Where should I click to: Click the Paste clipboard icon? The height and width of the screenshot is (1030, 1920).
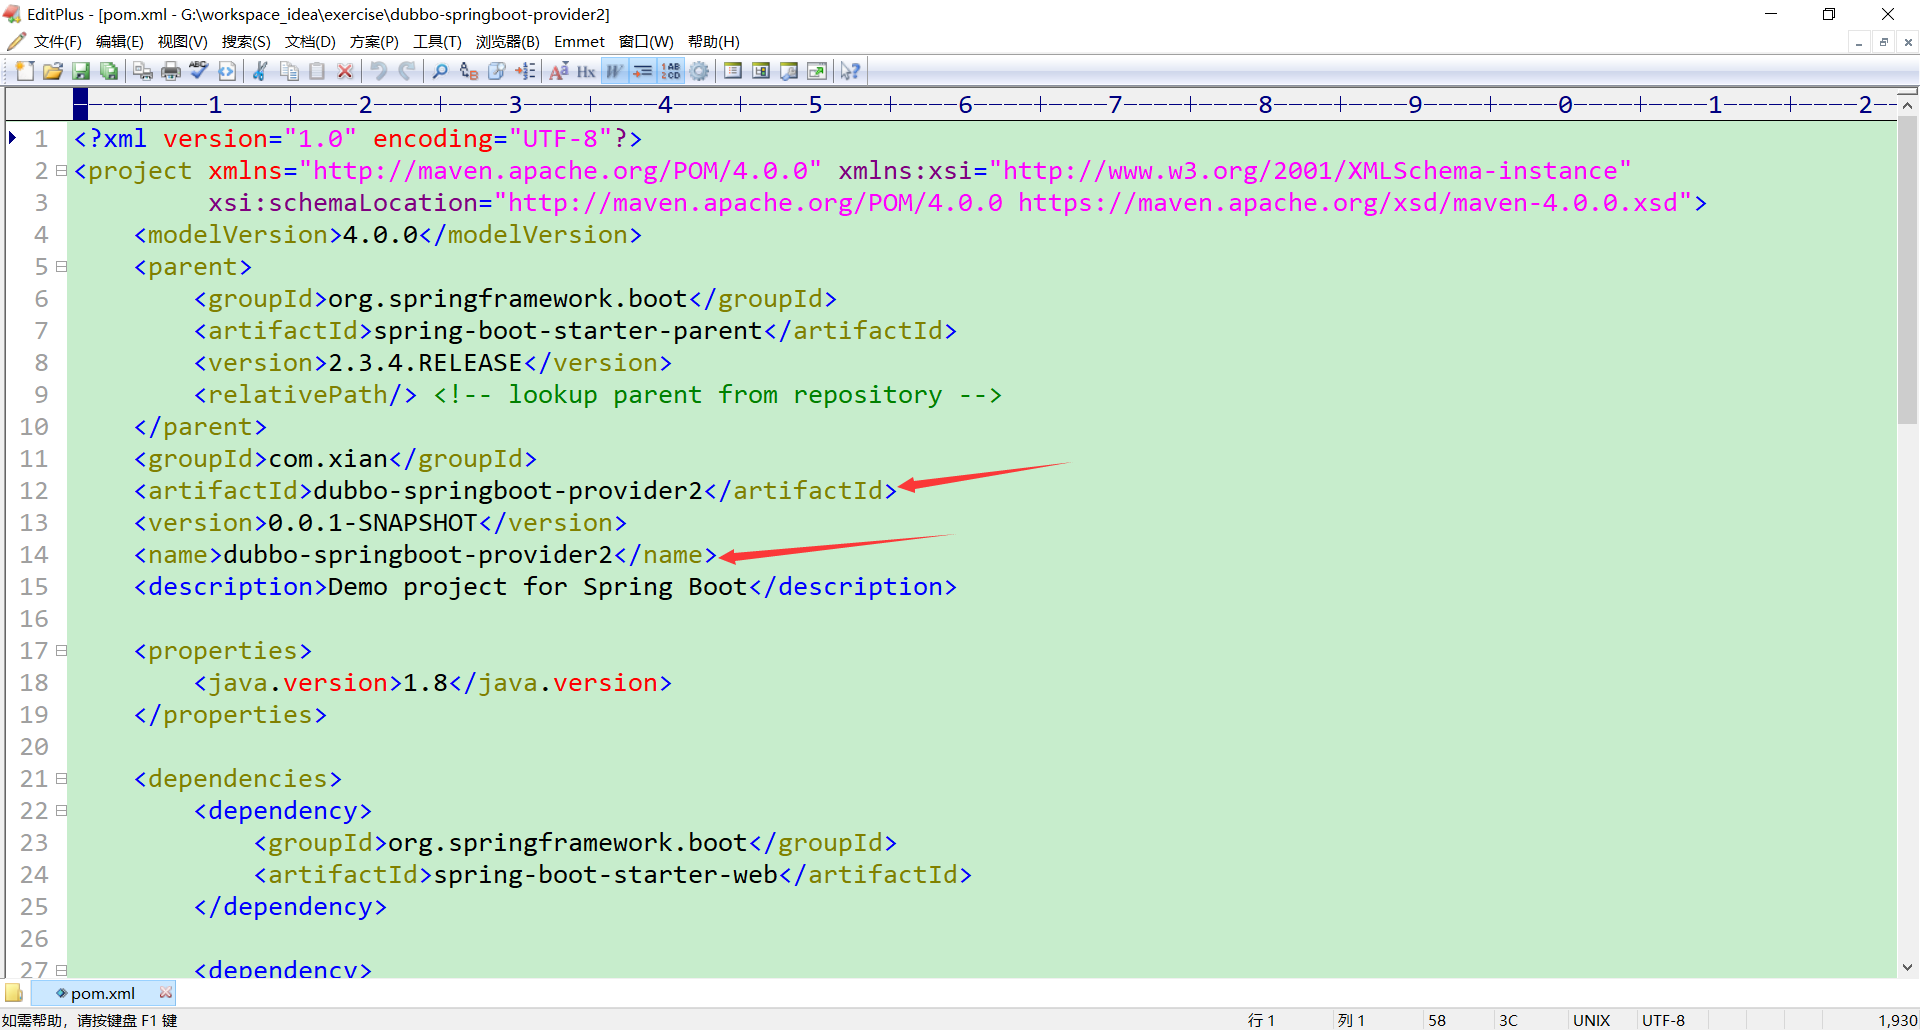click(317, 71)
